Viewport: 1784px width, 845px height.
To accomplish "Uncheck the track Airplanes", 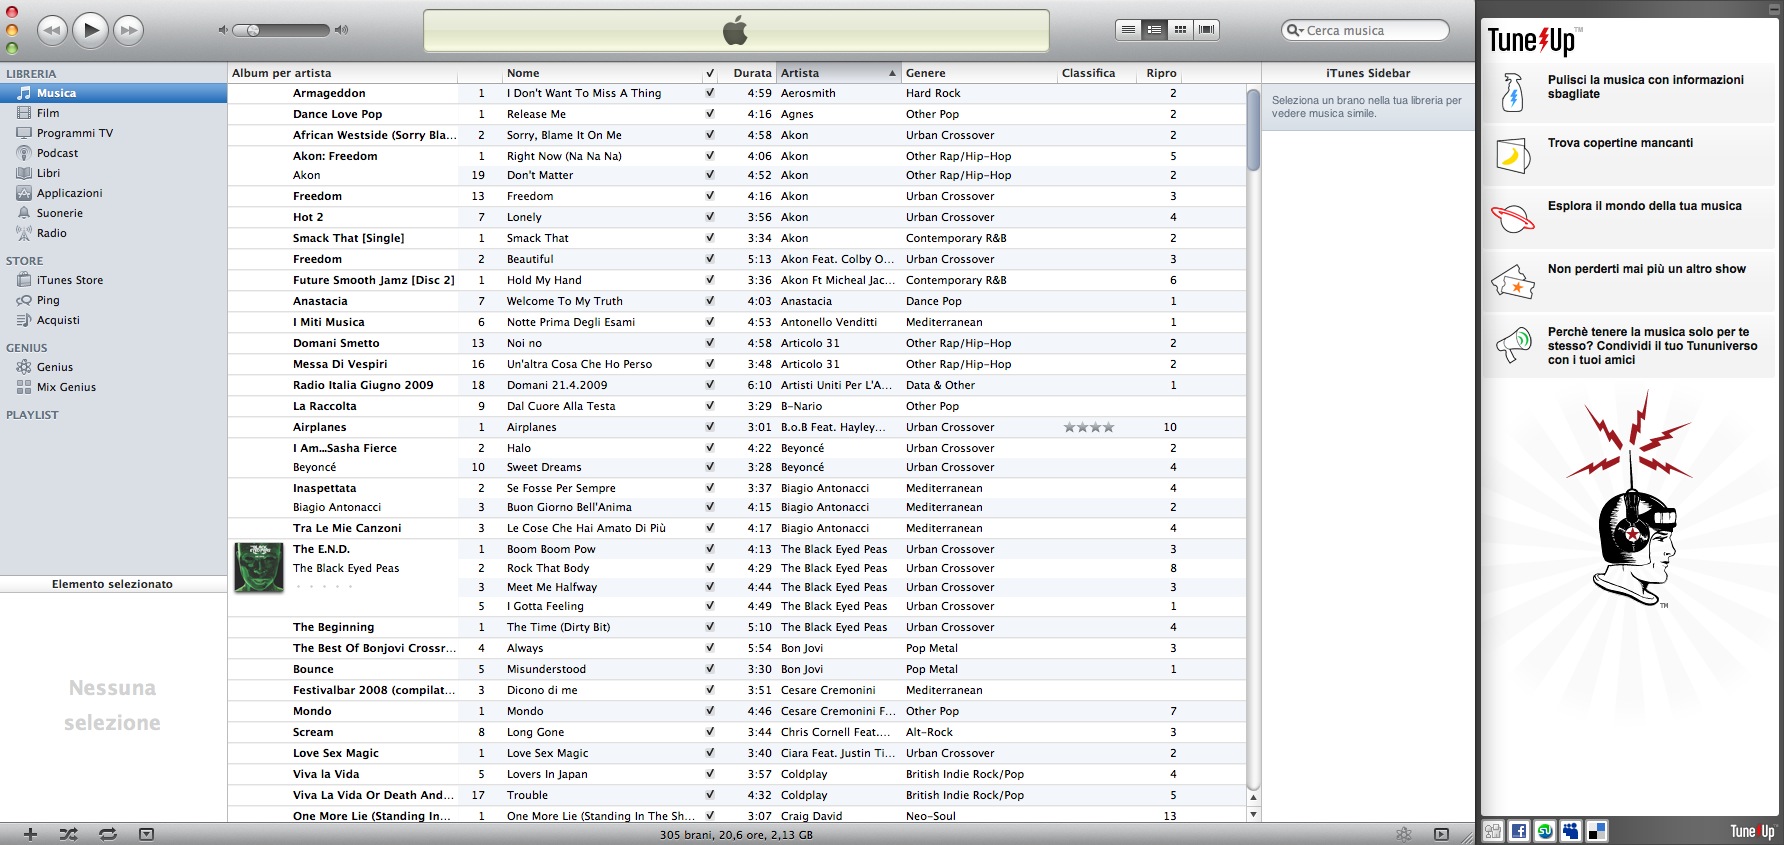I will point(710,427).
